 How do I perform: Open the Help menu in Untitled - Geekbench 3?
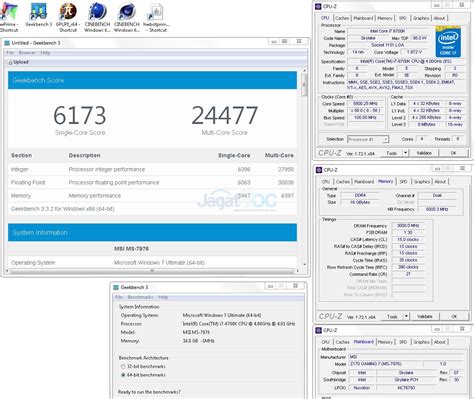(45, 53)
